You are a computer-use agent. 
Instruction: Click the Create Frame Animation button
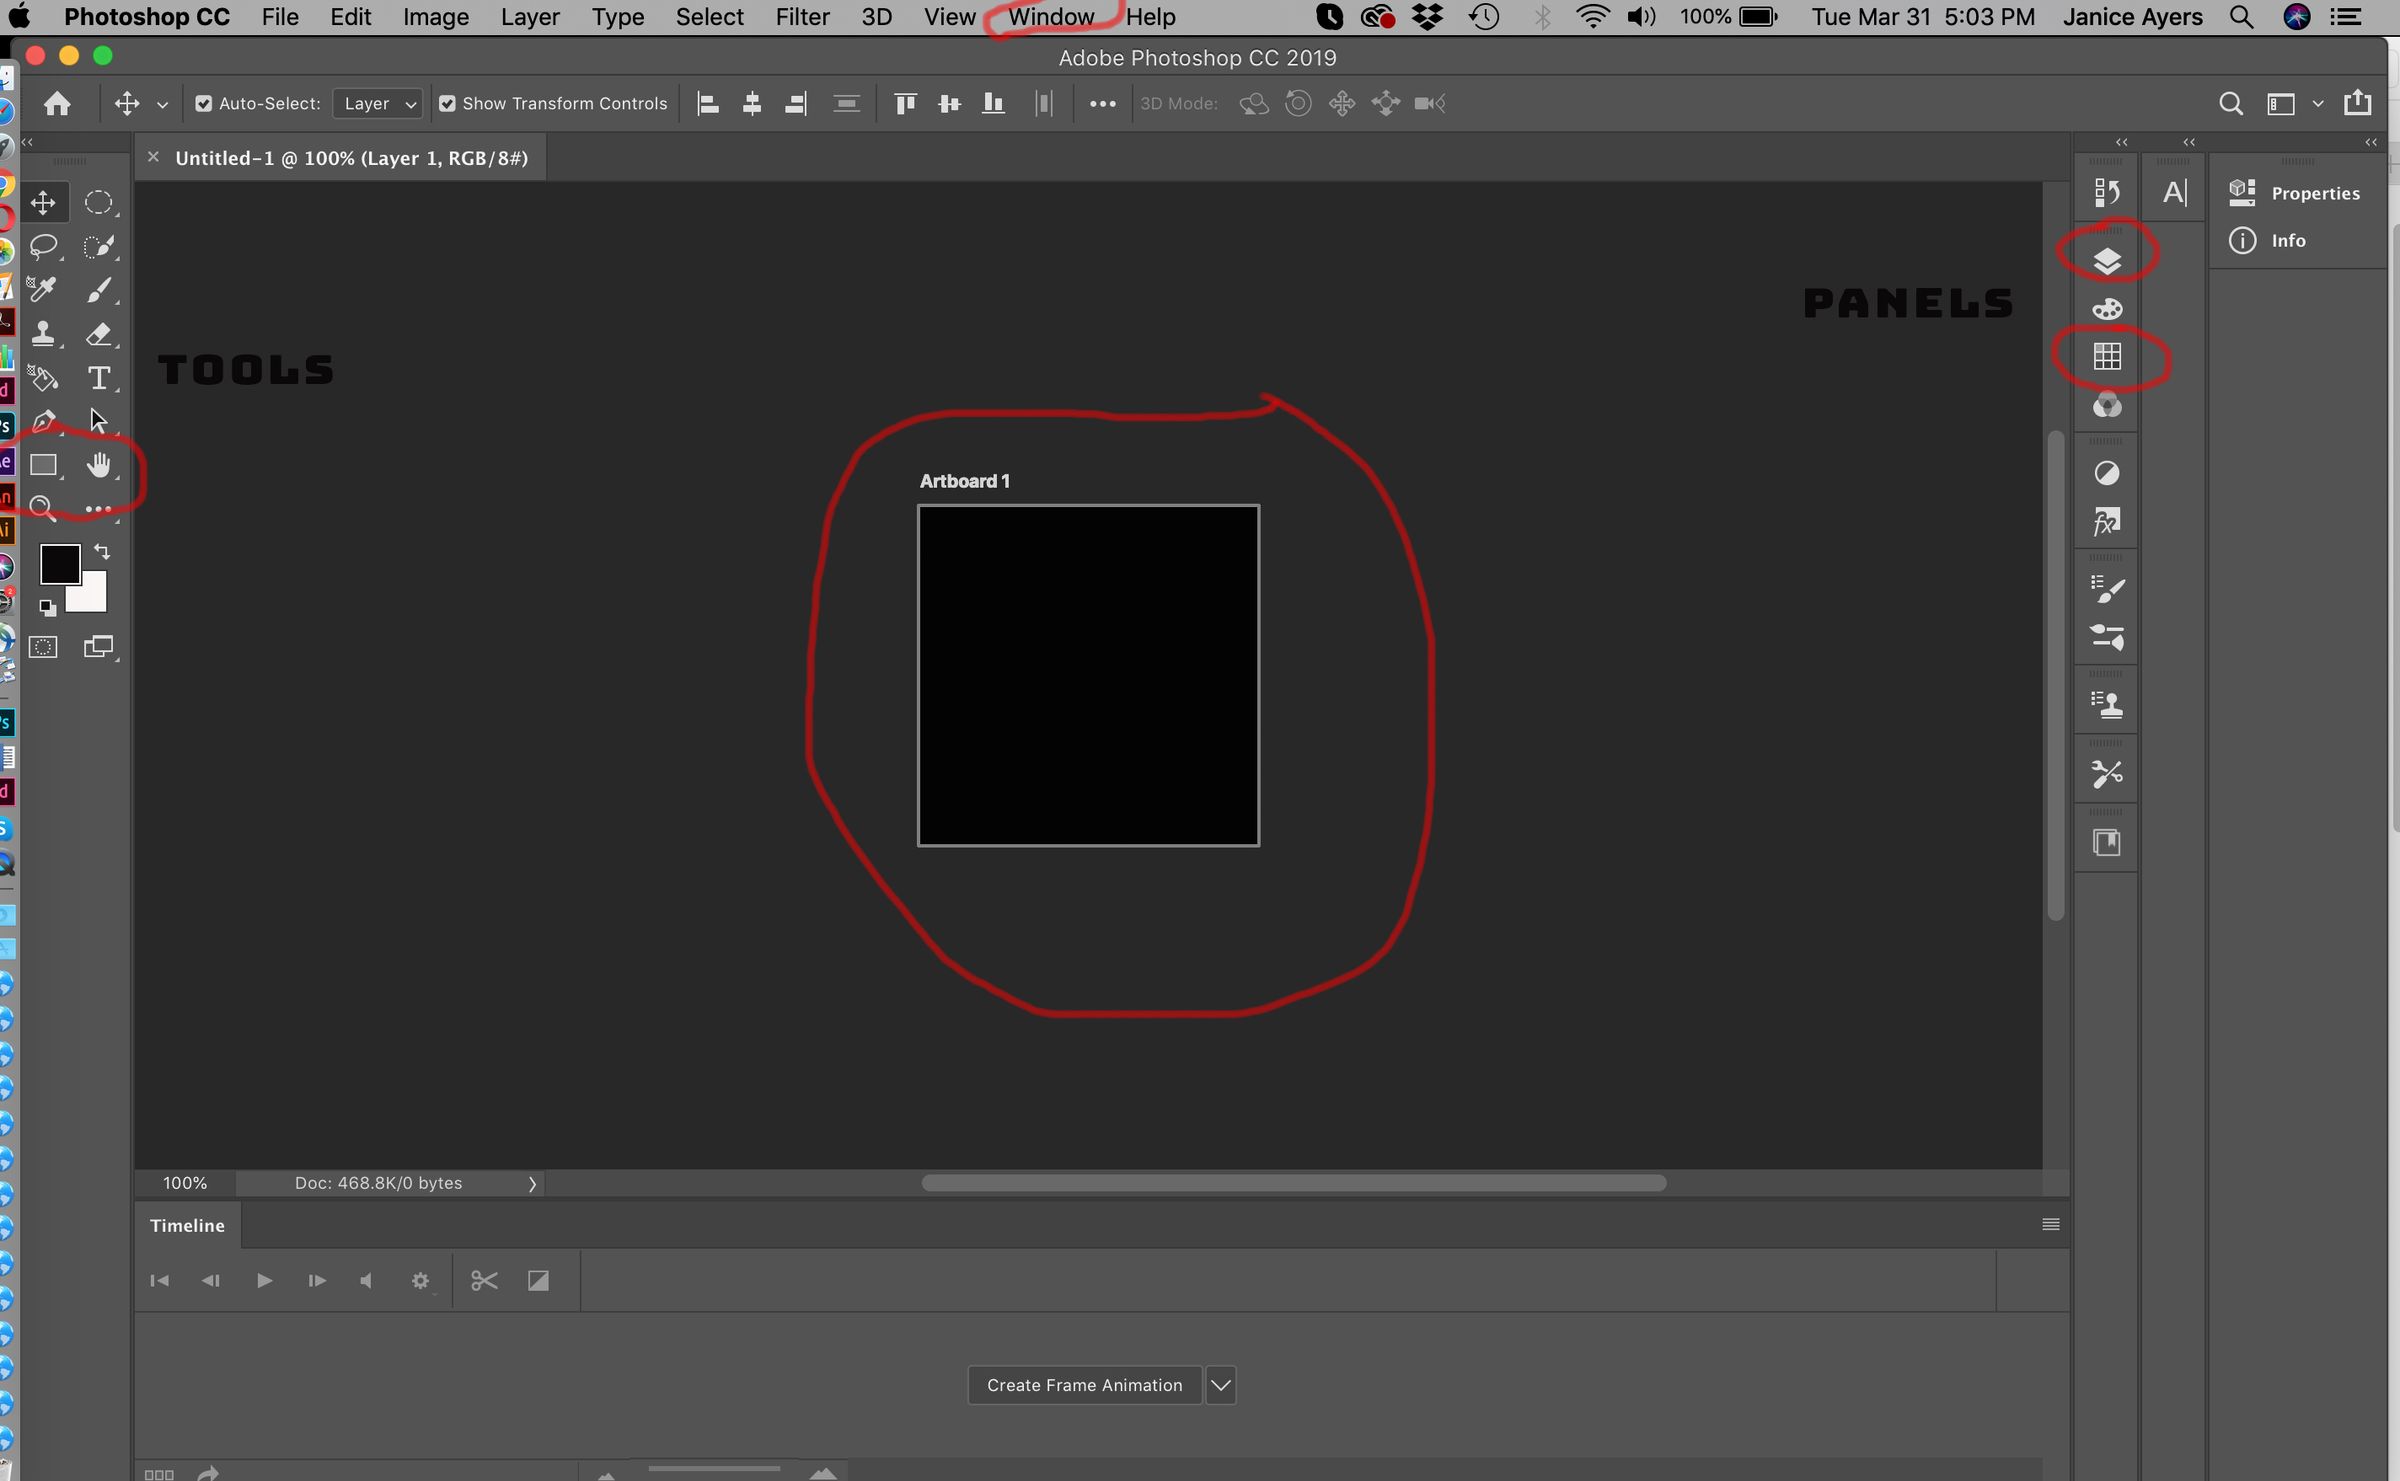click(x=1084, y=1385)
